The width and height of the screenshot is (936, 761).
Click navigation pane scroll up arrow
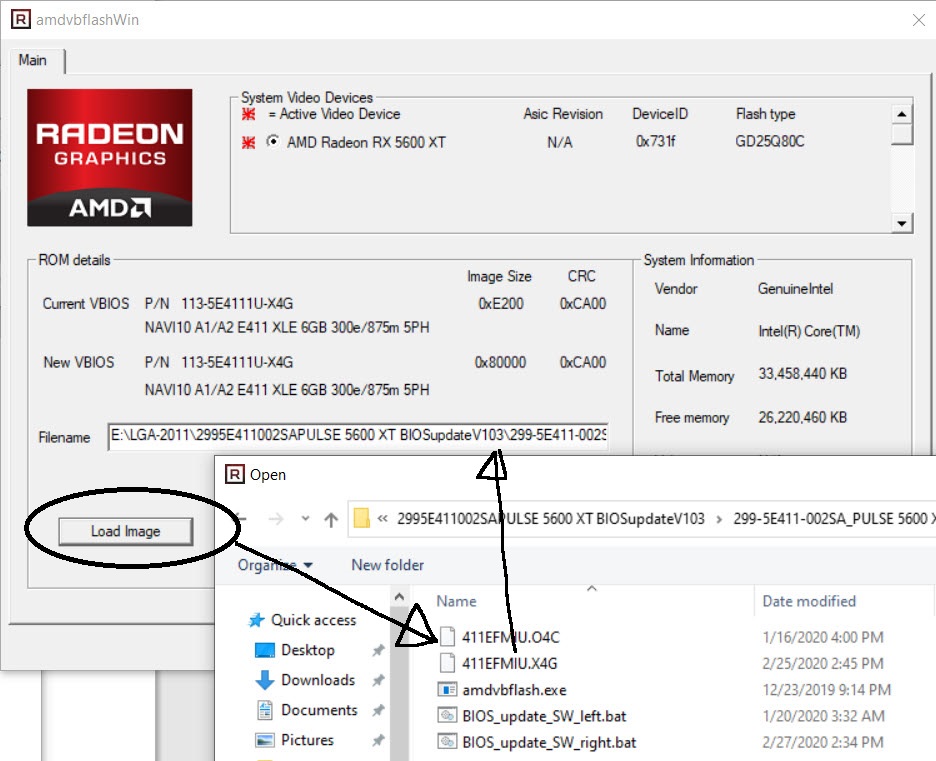pyautogui.click(x=399, y=596)
